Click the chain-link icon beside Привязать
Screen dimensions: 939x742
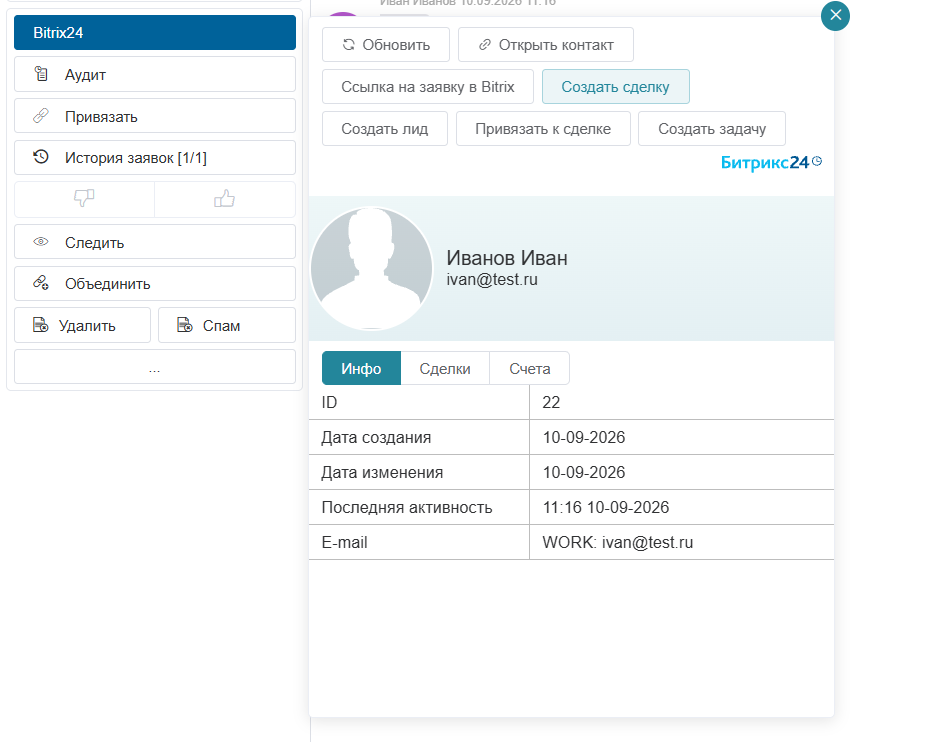41,116
